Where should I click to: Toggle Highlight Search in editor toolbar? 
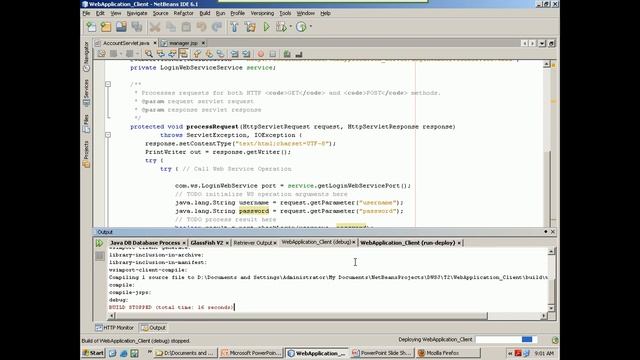(x=183, y=54)
